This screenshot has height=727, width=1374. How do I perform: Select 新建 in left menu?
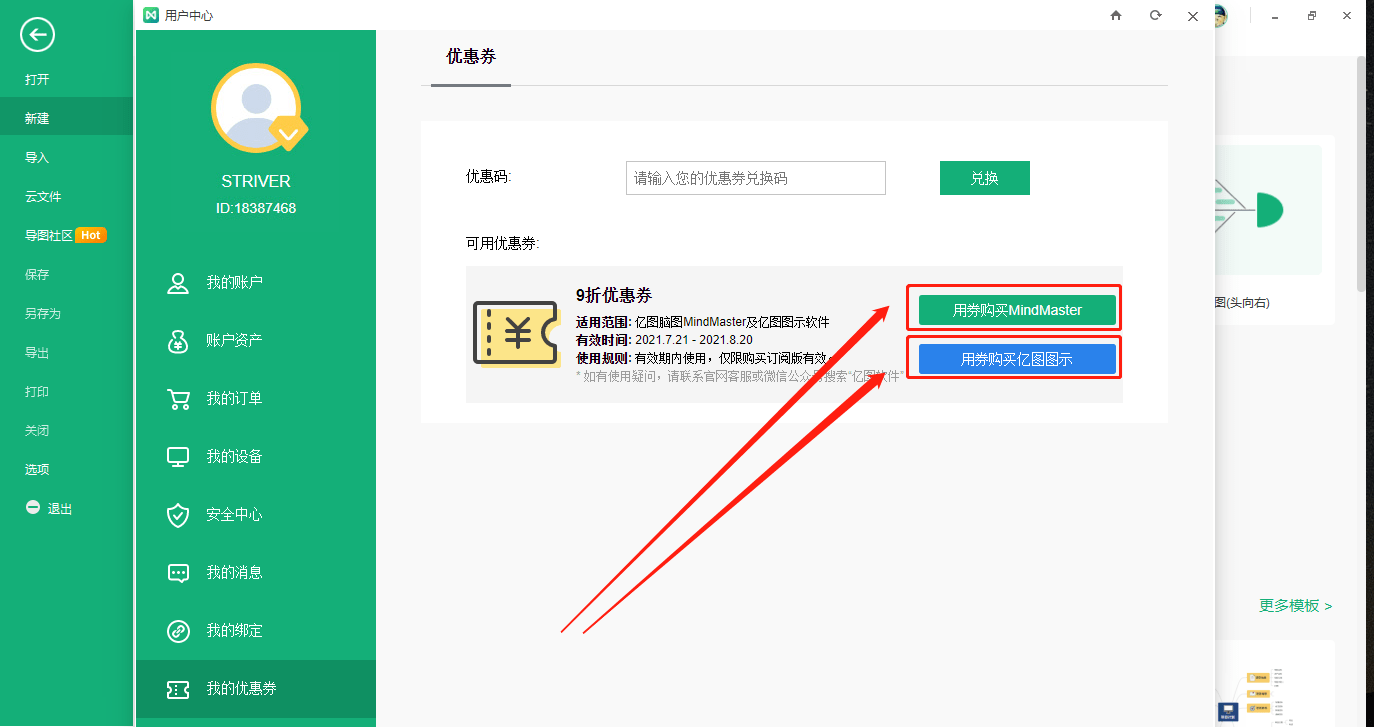pyautogui.click(x=37, y=118)
